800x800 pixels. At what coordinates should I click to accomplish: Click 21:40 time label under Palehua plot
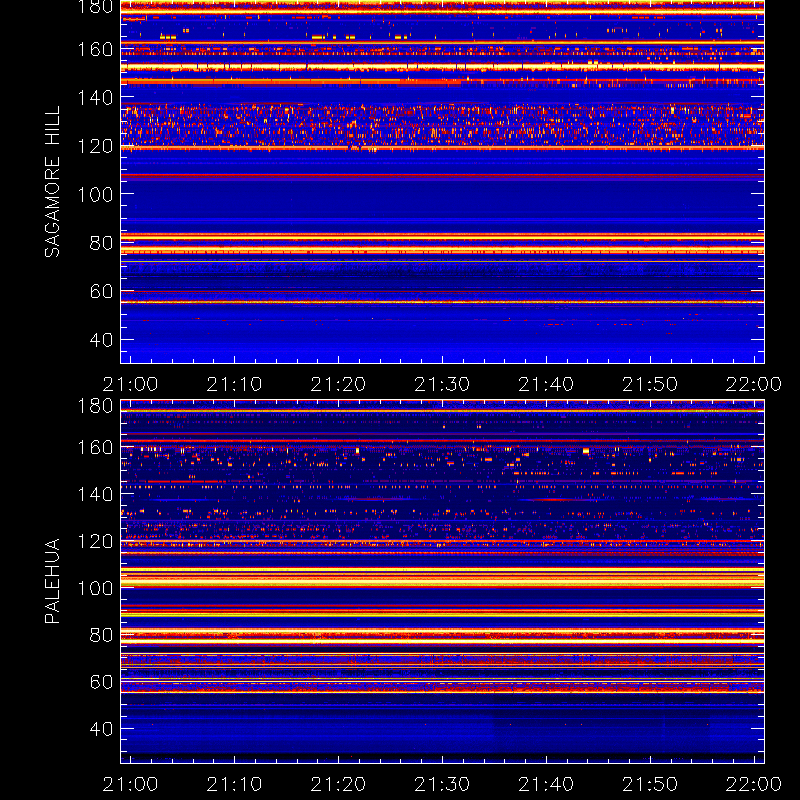coord(546,784)
